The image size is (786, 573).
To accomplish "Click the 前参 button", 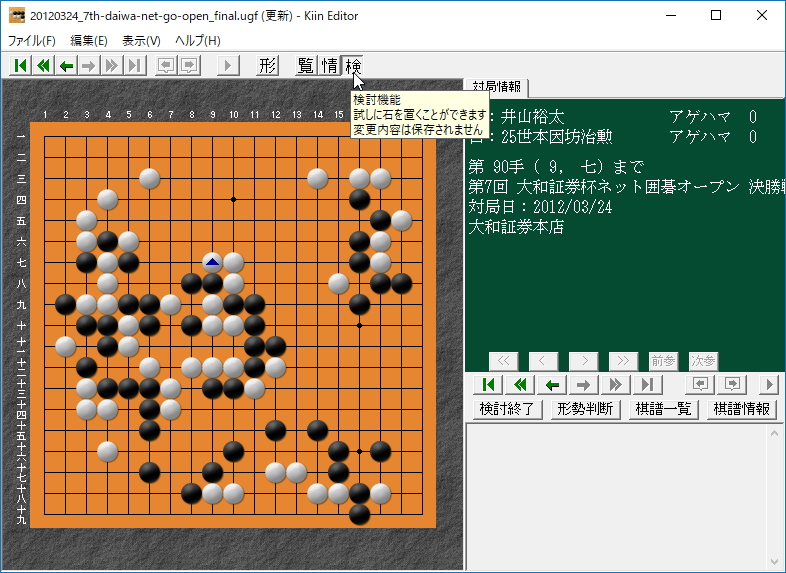I will point(663,361).
